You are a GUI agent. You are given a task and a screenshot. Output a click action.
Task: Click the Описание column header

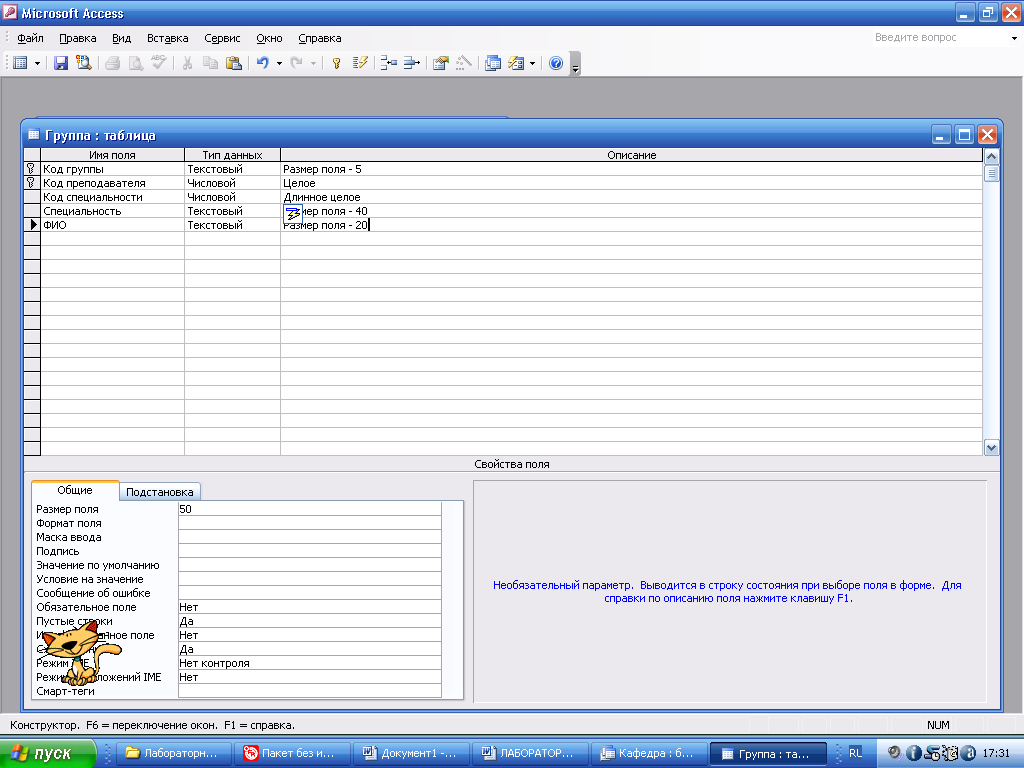pyautogui.click(x=632, y=155)
